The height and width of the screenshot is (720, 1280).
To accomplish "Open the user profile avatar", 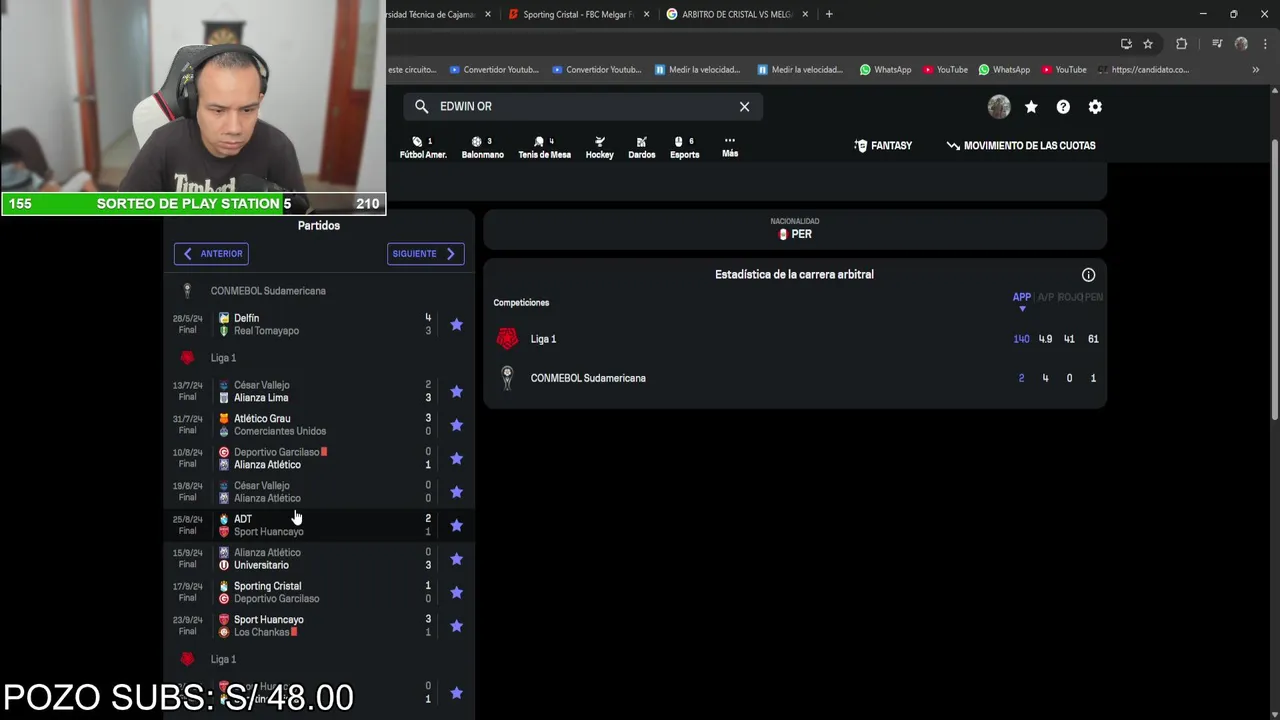I will [x=999, y=106].
